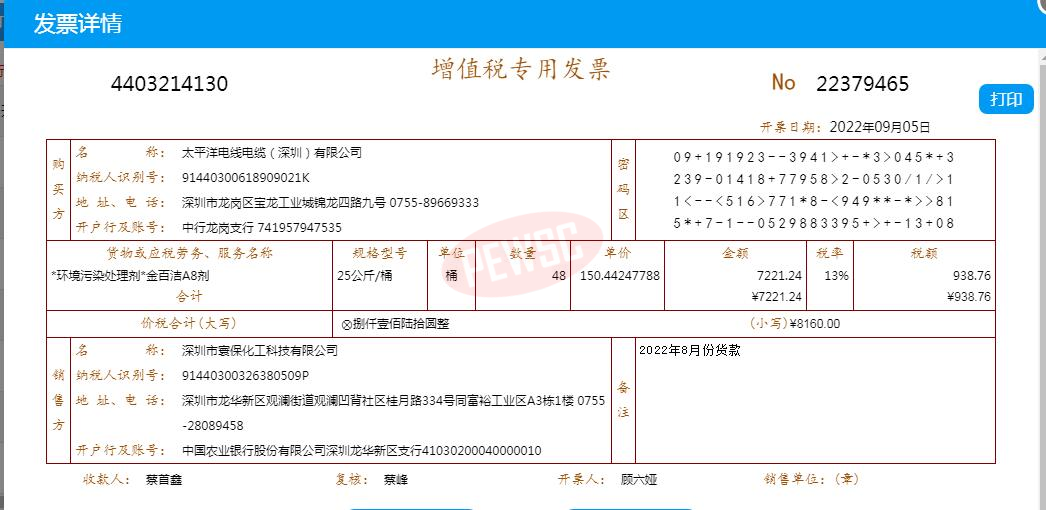
Task: Select lowercase total ¥8160.00
Action: [815, 324]
